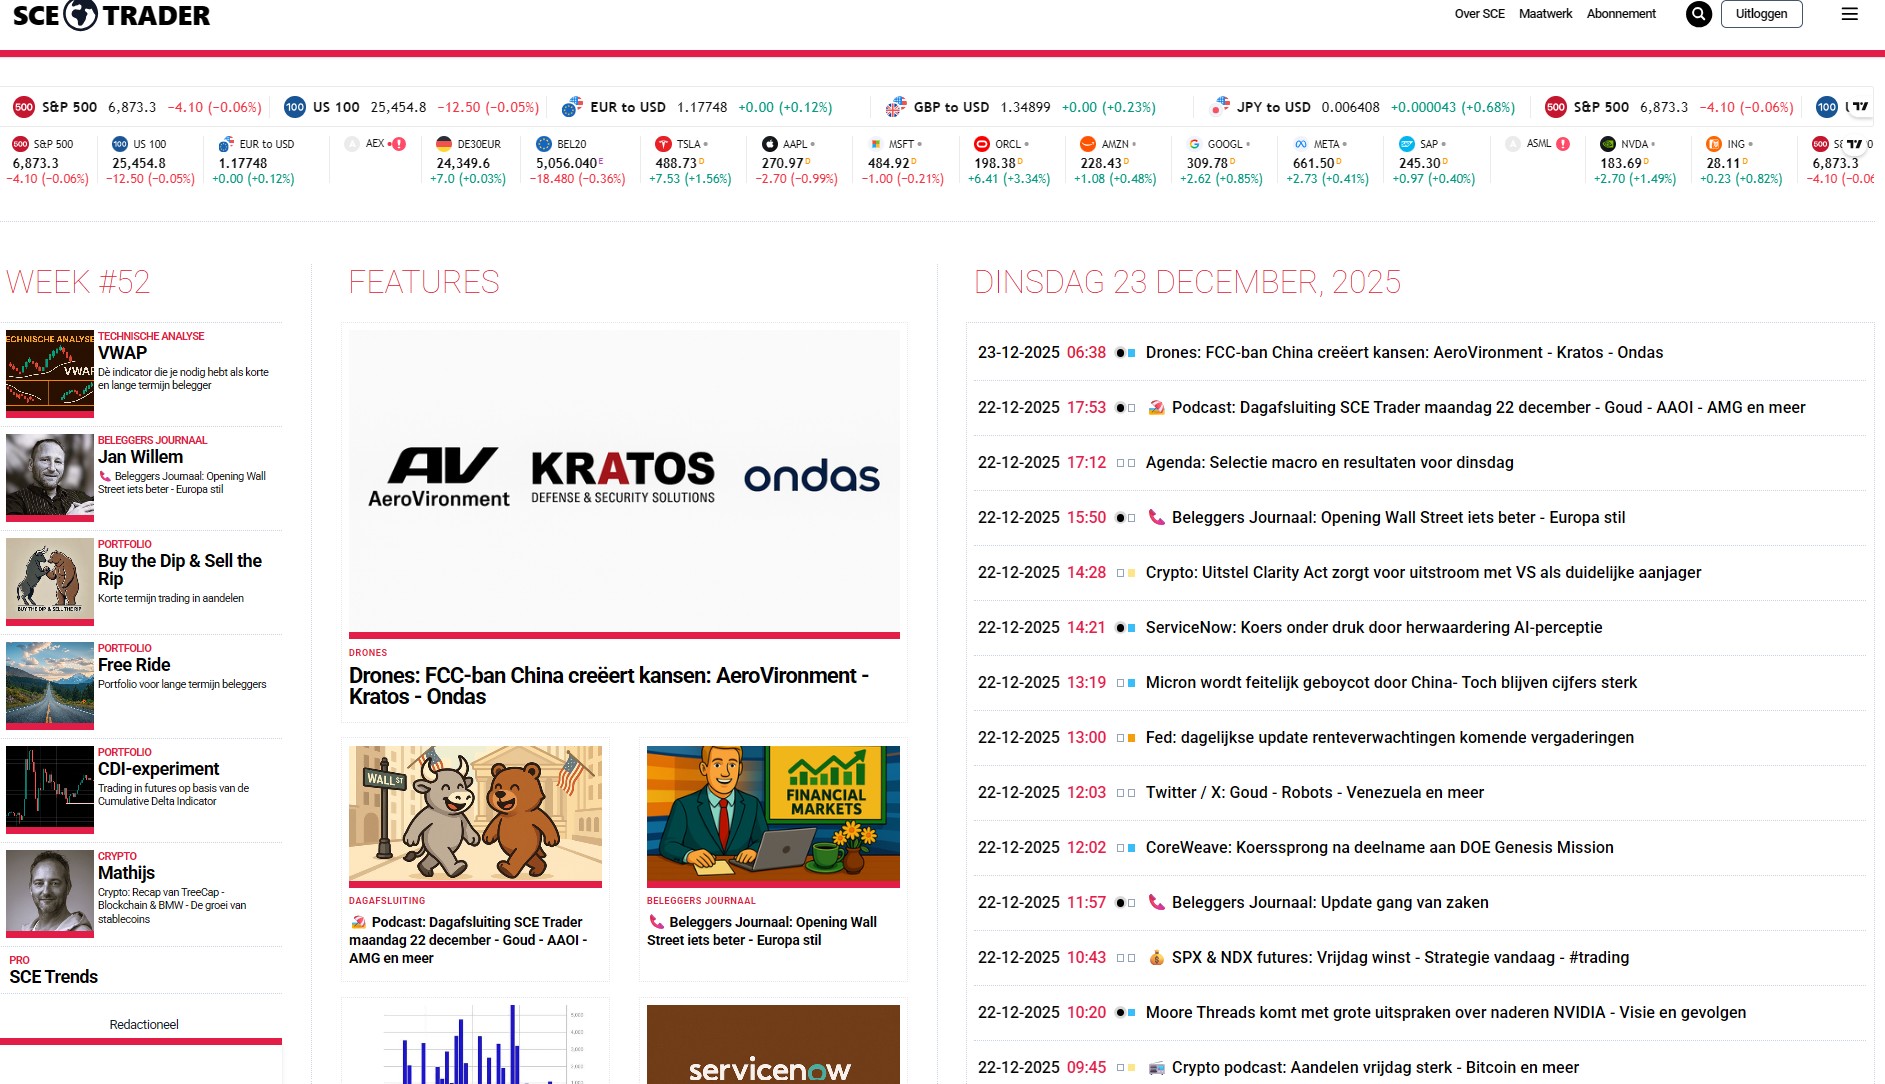Viewport: 1885px width, 1084px height.
Task: Open the Fed: dagelijkse update renteverwachtingen headline
Action: [1390, 737]
